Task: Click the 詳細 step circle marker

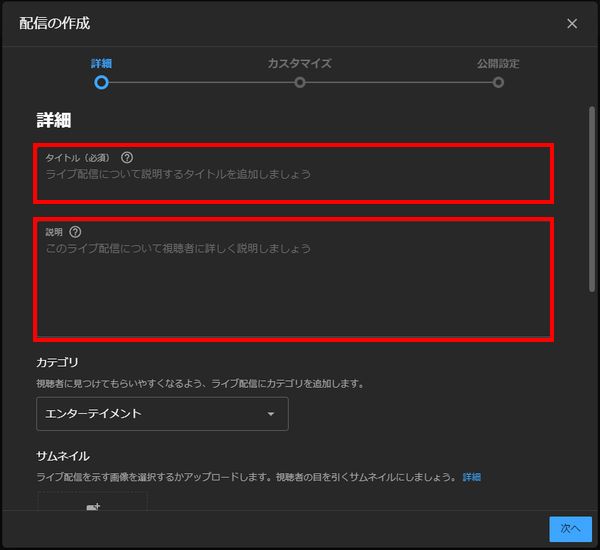Action: coord(101,83)
